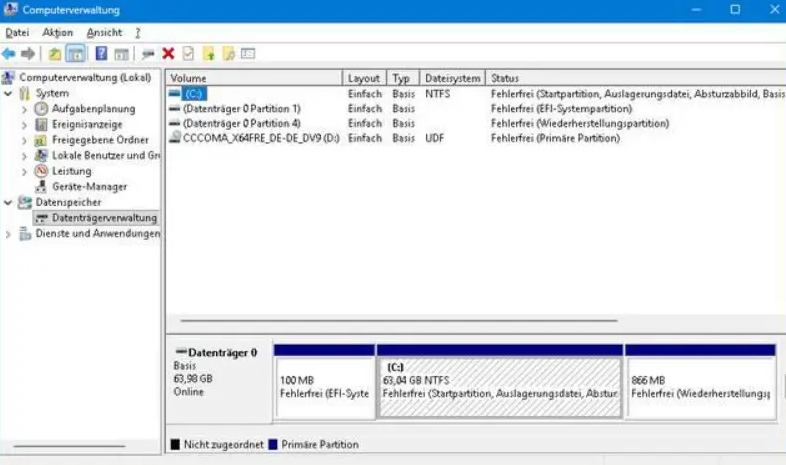Click the red X delete icon

coord(168,54)
